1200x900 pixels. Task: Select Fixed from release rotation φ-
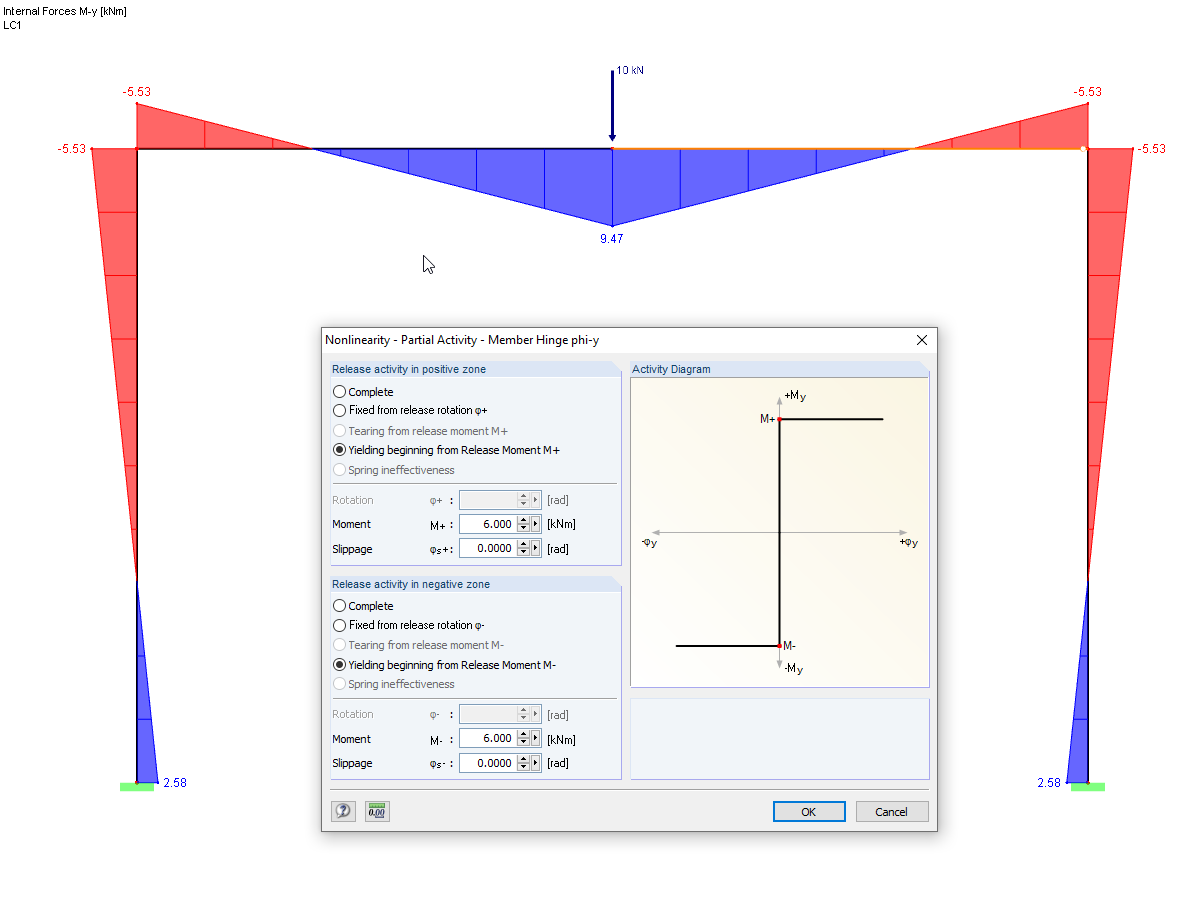339,624
